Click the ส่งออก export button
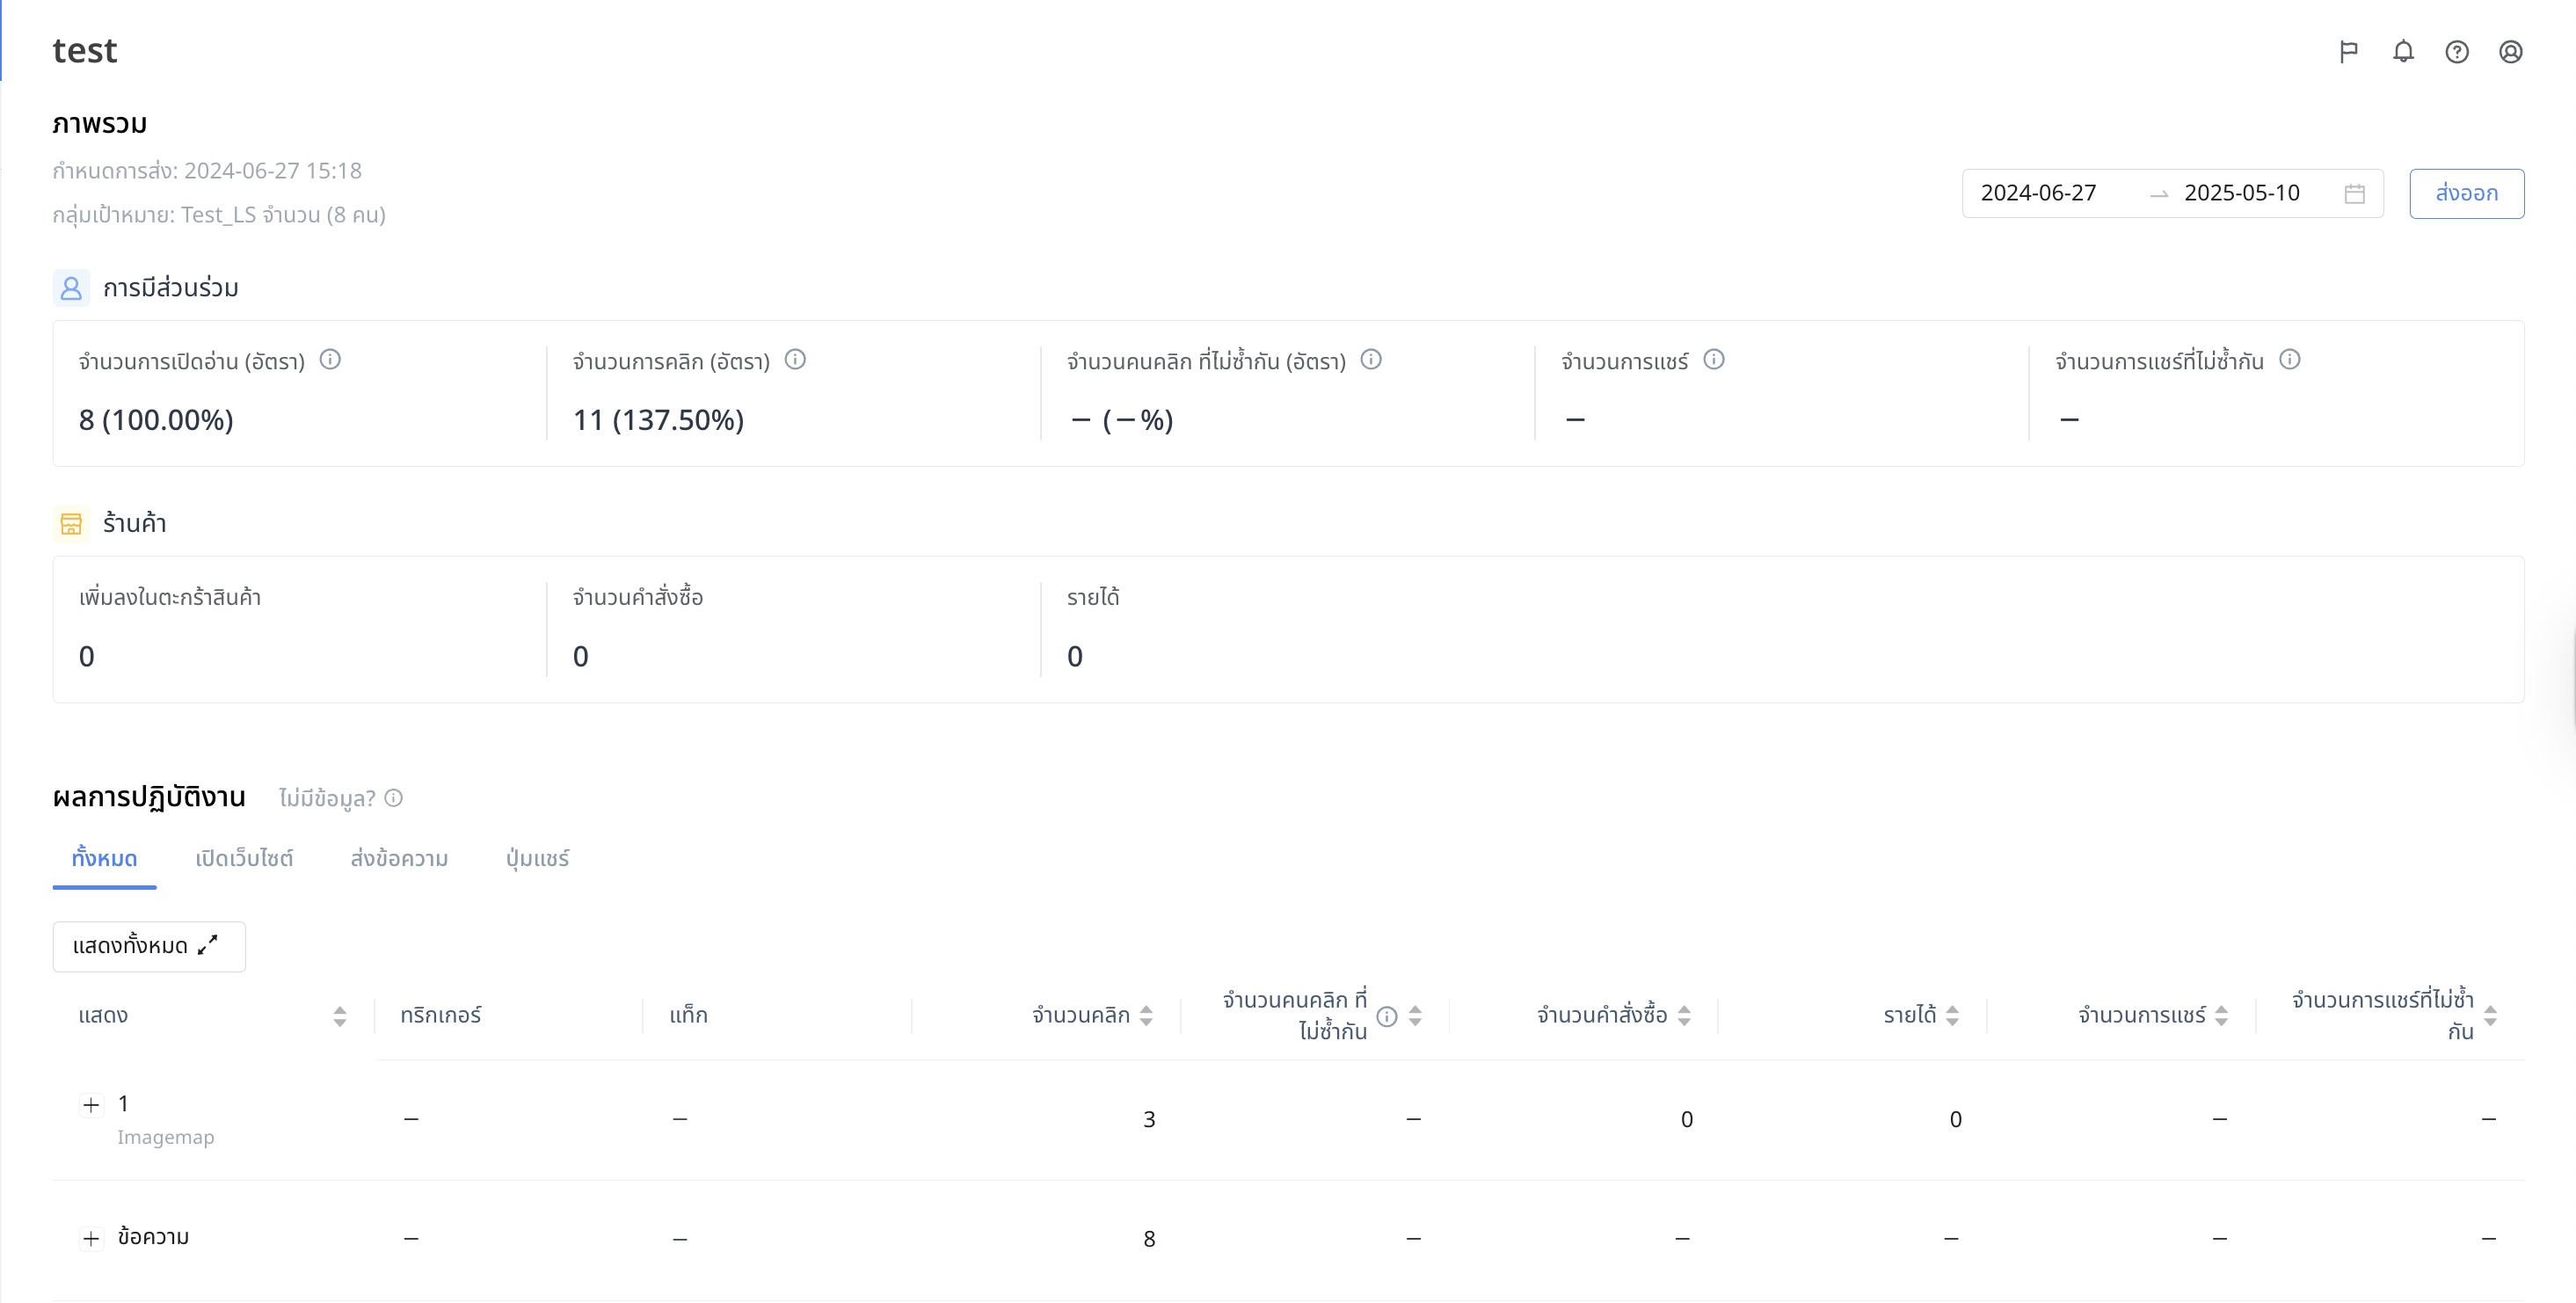This screenshot has height=1303, width=2576. [x=2466, y=194]
